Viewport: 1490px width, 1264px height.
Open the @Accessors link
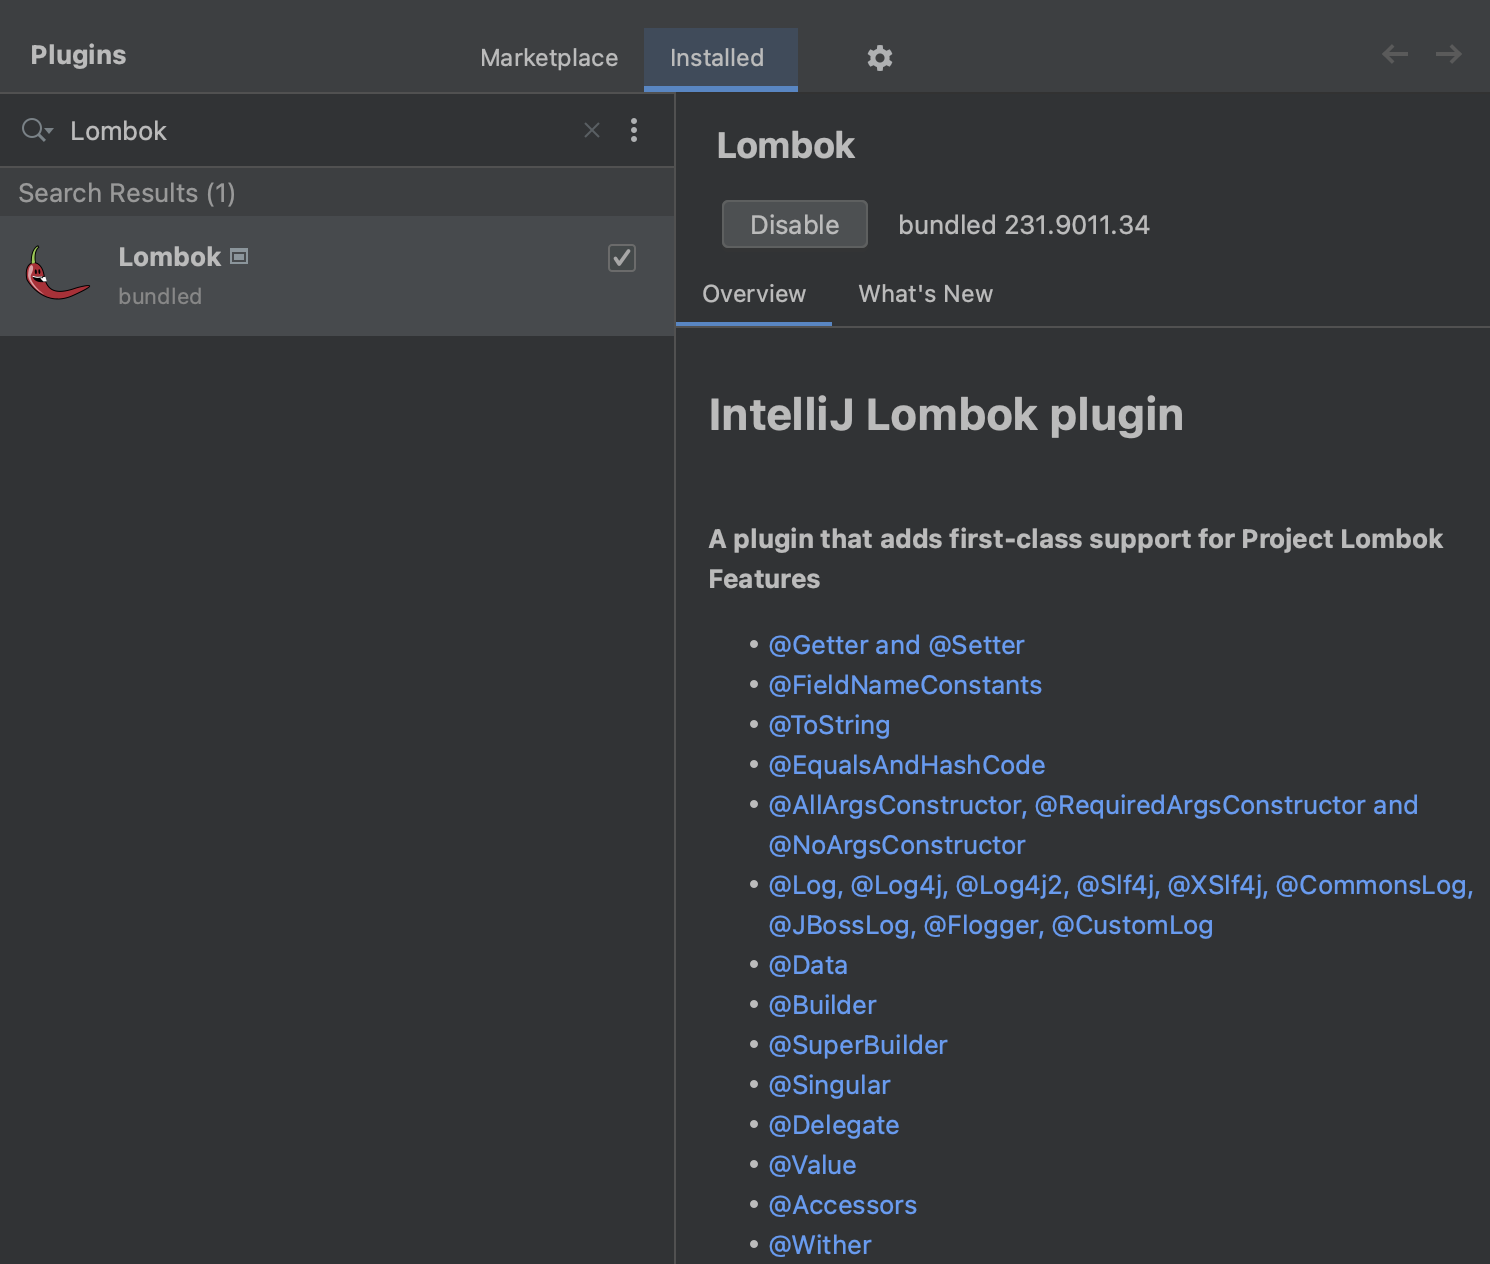coord(842,1205)
